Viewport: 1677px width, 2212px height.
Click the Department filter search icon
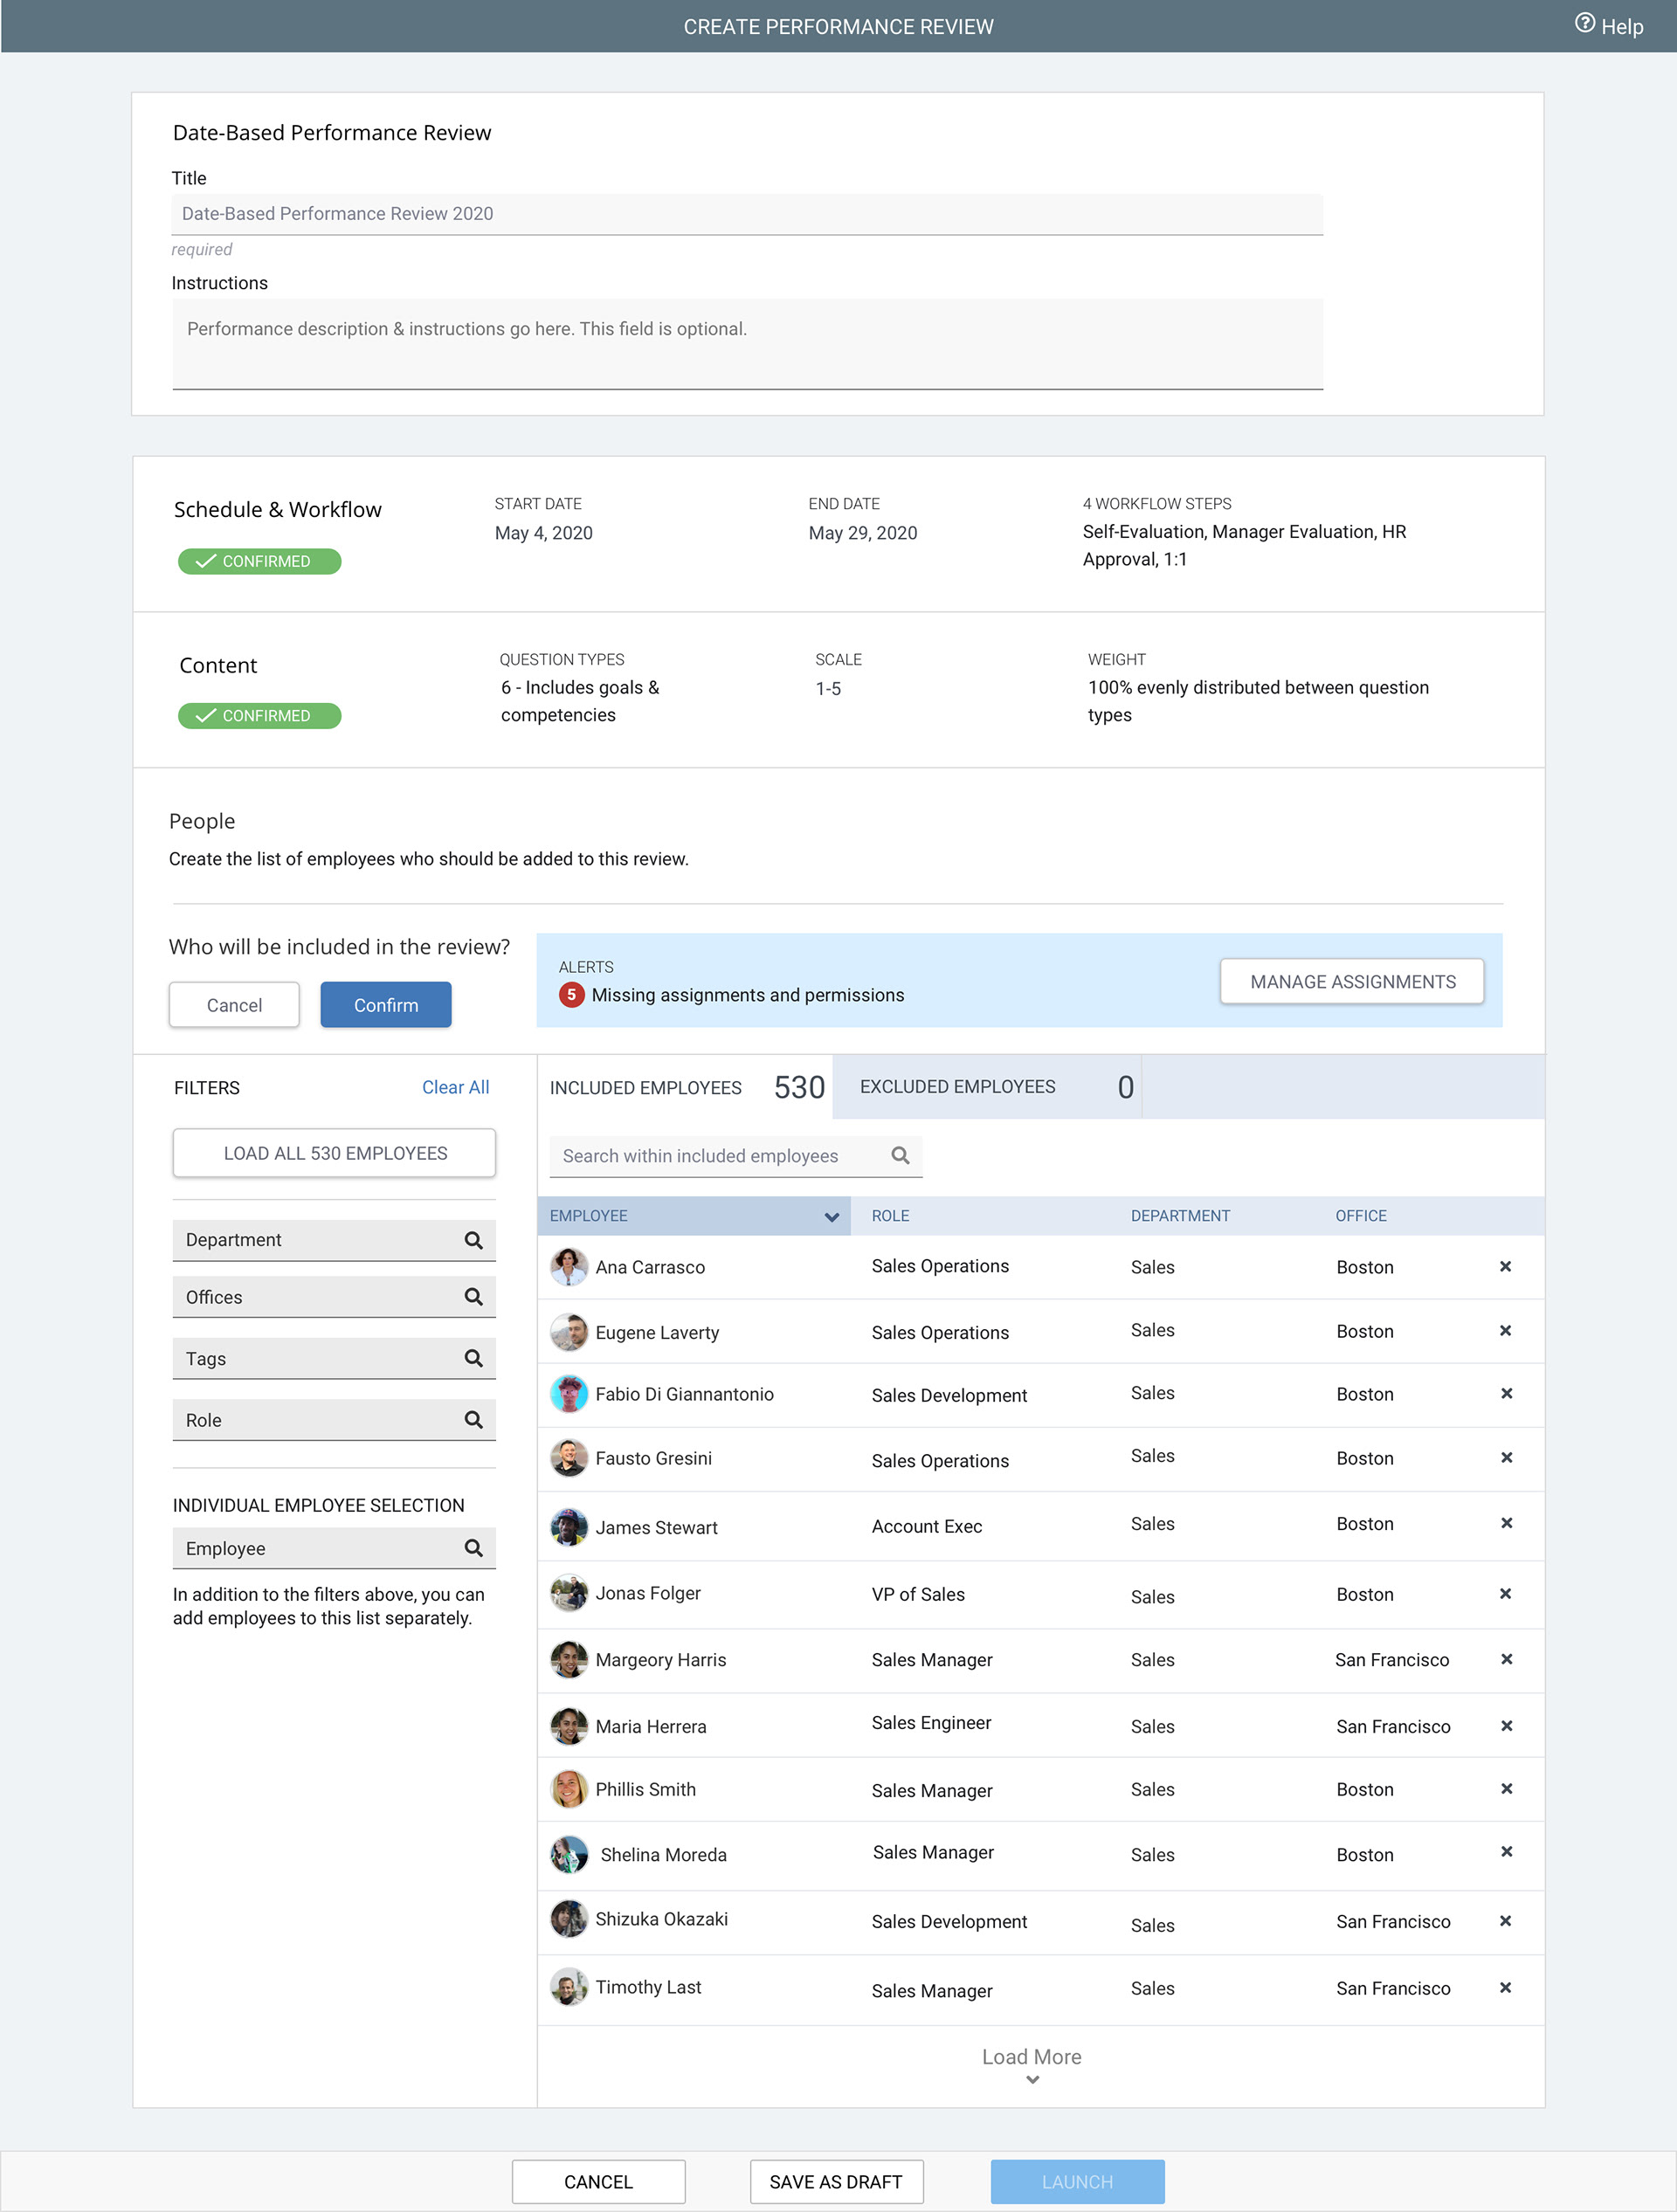coord(473,1240)
